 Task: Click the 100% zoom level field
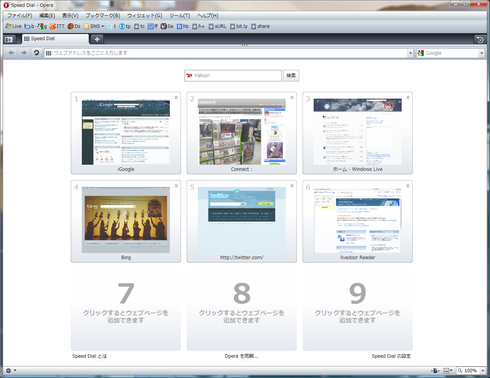[468, 370]
